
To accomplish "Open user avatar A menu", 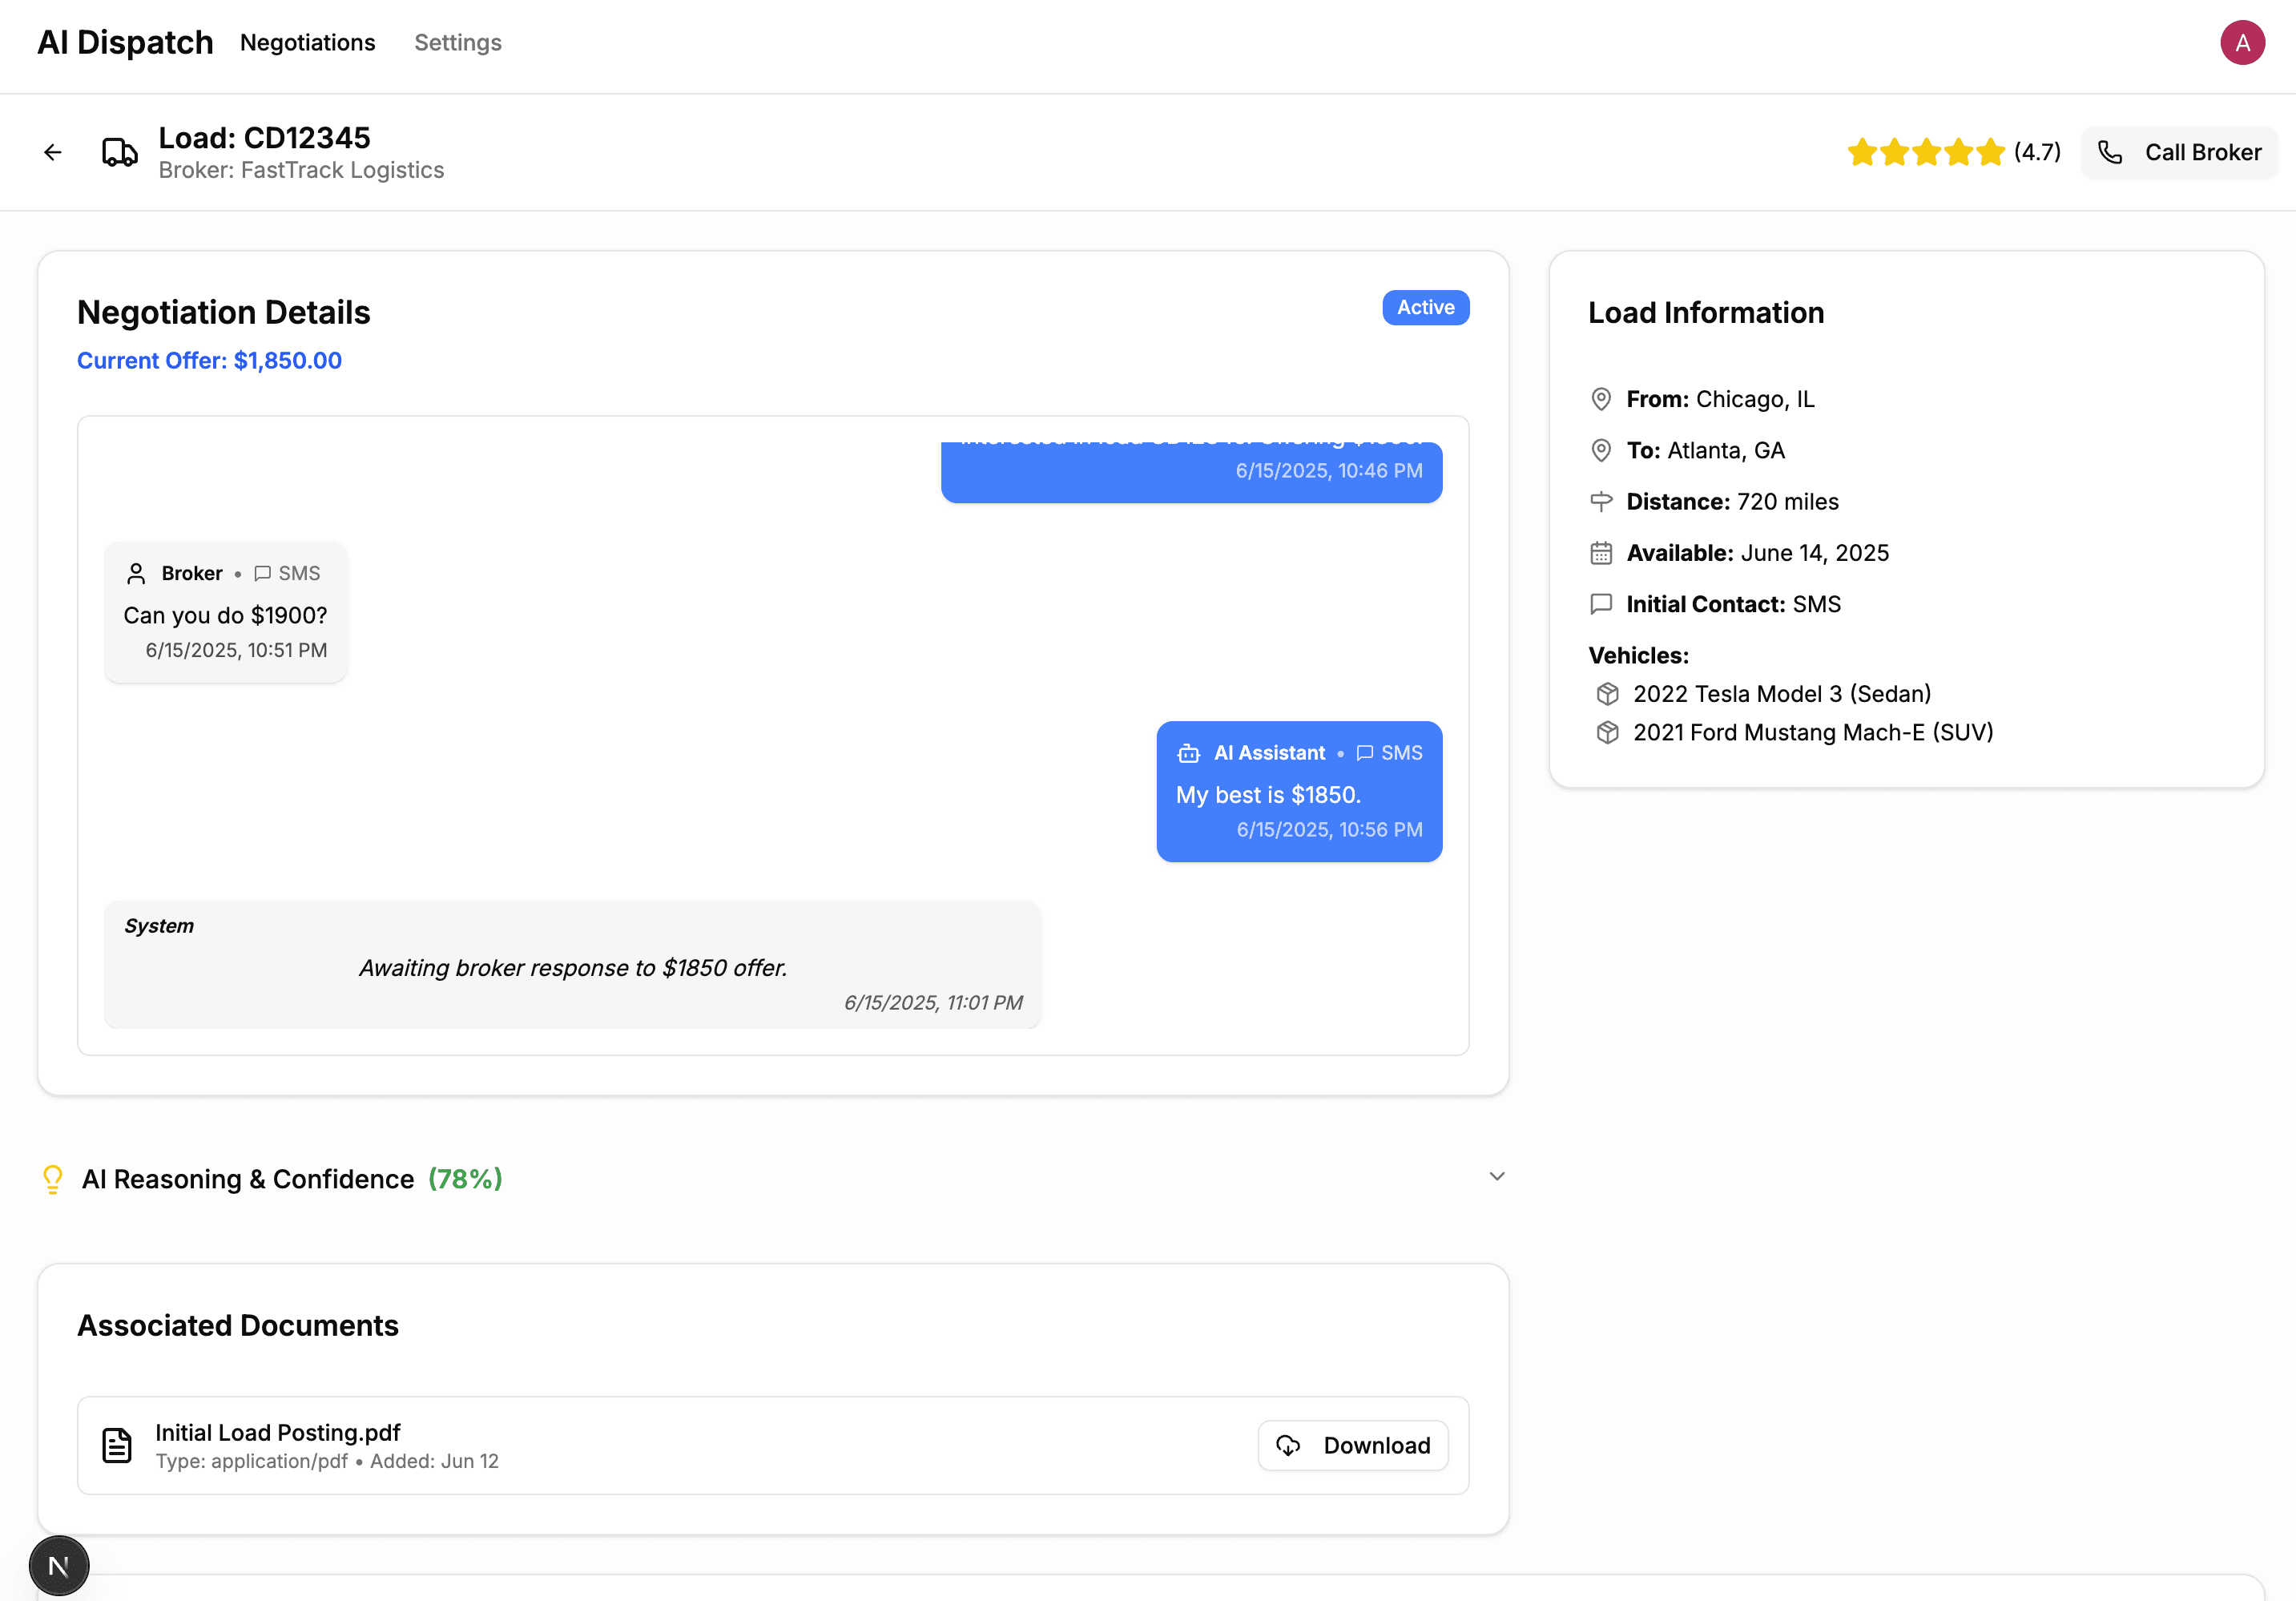I will (x=2242, y=43).
